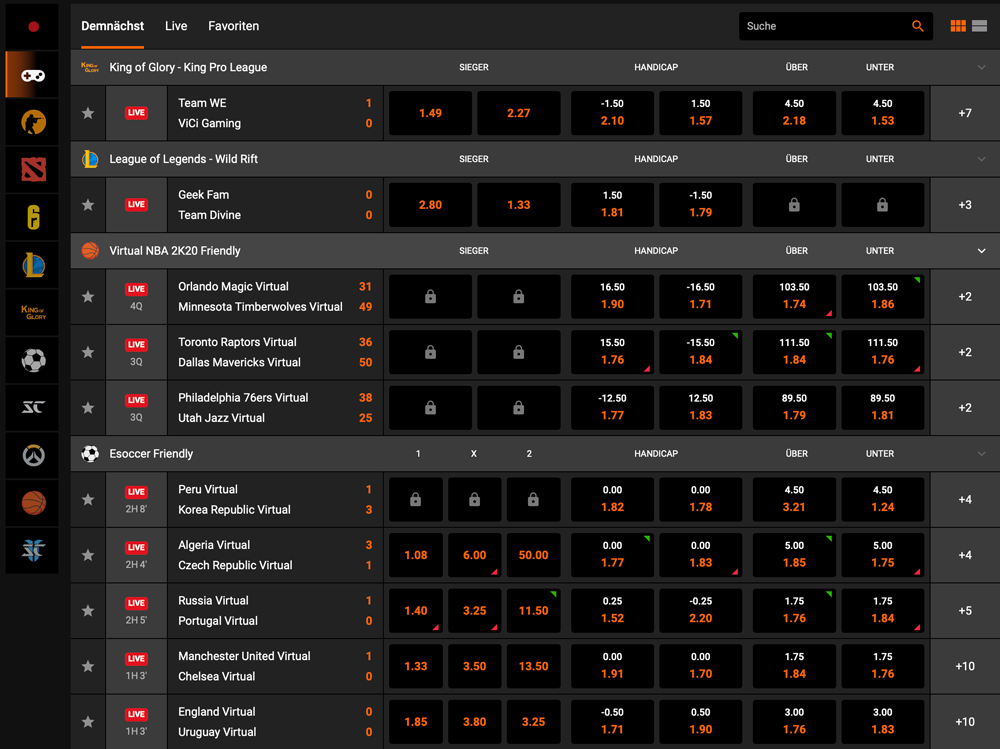Open the Dota 2 sidebar icon
The image size is (1000, 749).
33,170
